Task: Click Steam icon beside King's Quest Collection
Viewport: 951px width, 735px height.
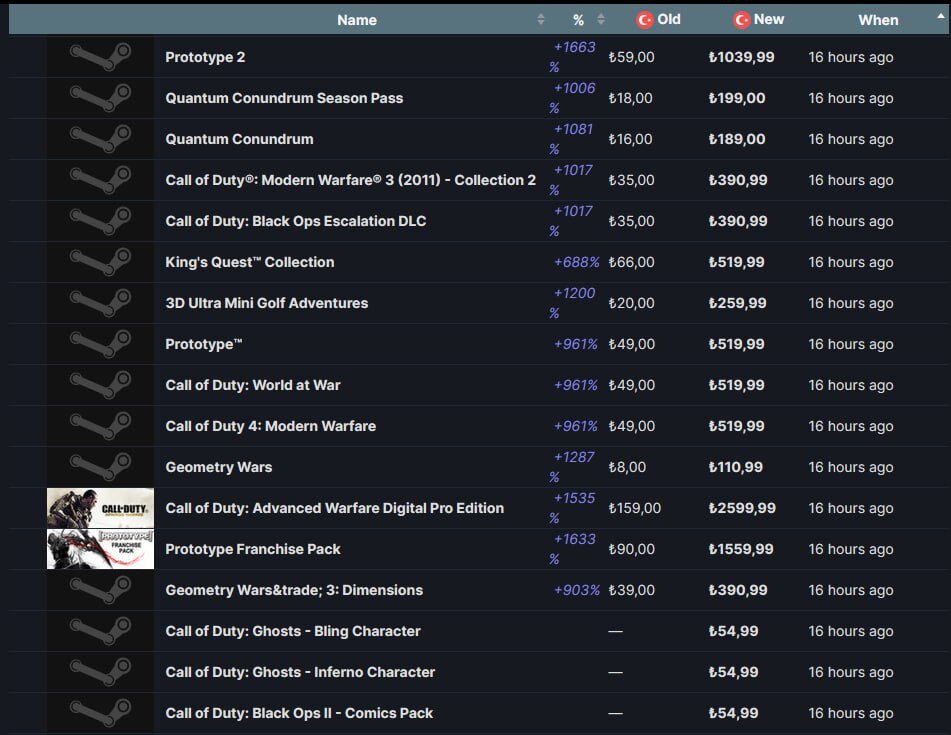Action: tap(100, 262)
